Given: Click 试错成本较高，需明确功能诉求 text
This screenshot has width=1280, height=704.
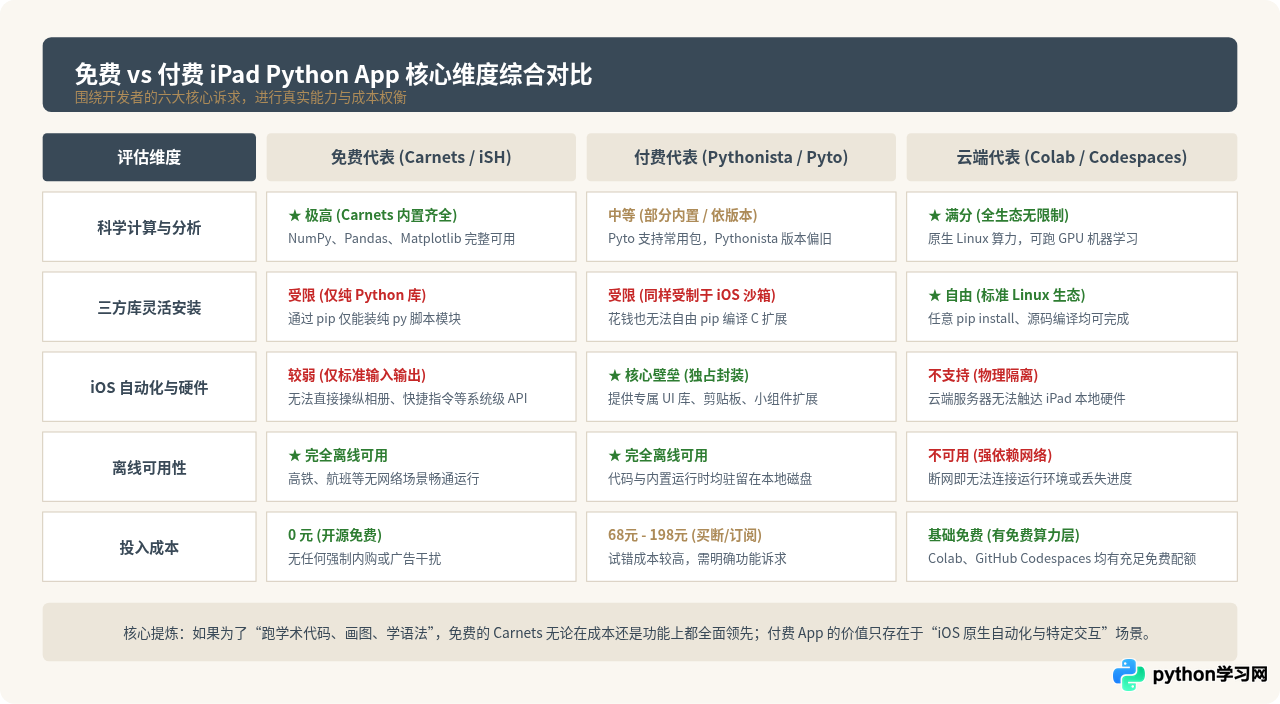Looking at the screenshot, I should [697, 559].
